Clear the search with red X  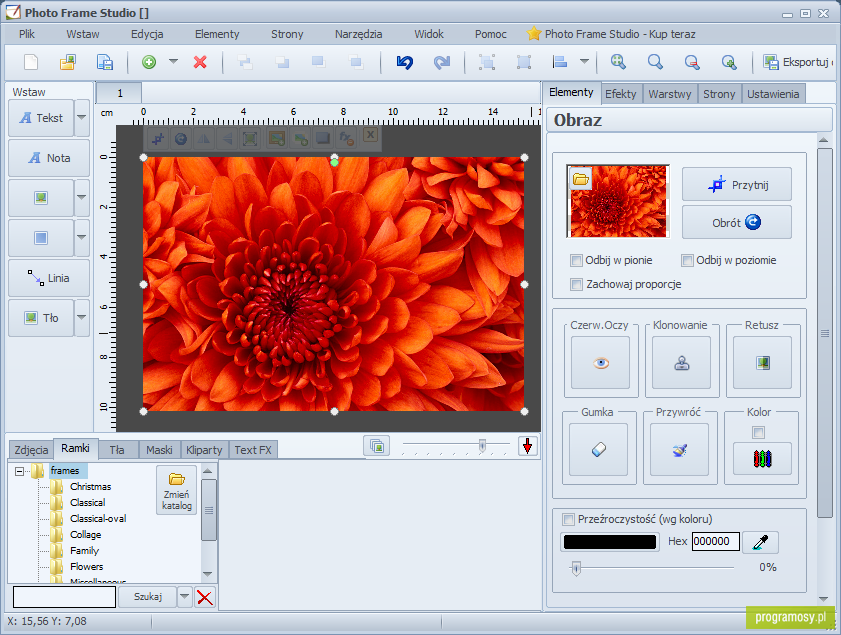[x=204, y=597]
